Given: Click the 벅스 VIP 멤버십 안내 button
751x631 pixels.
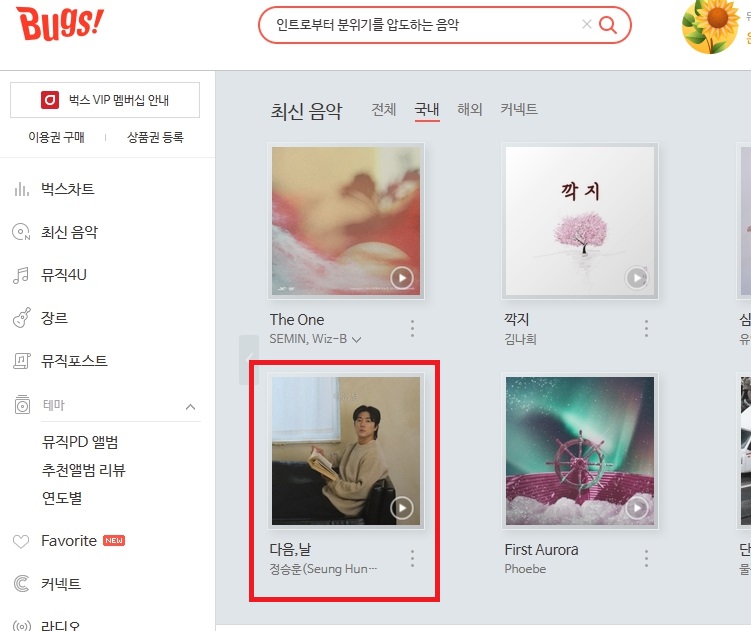Looking at the screenshot, I should [105, 100].
